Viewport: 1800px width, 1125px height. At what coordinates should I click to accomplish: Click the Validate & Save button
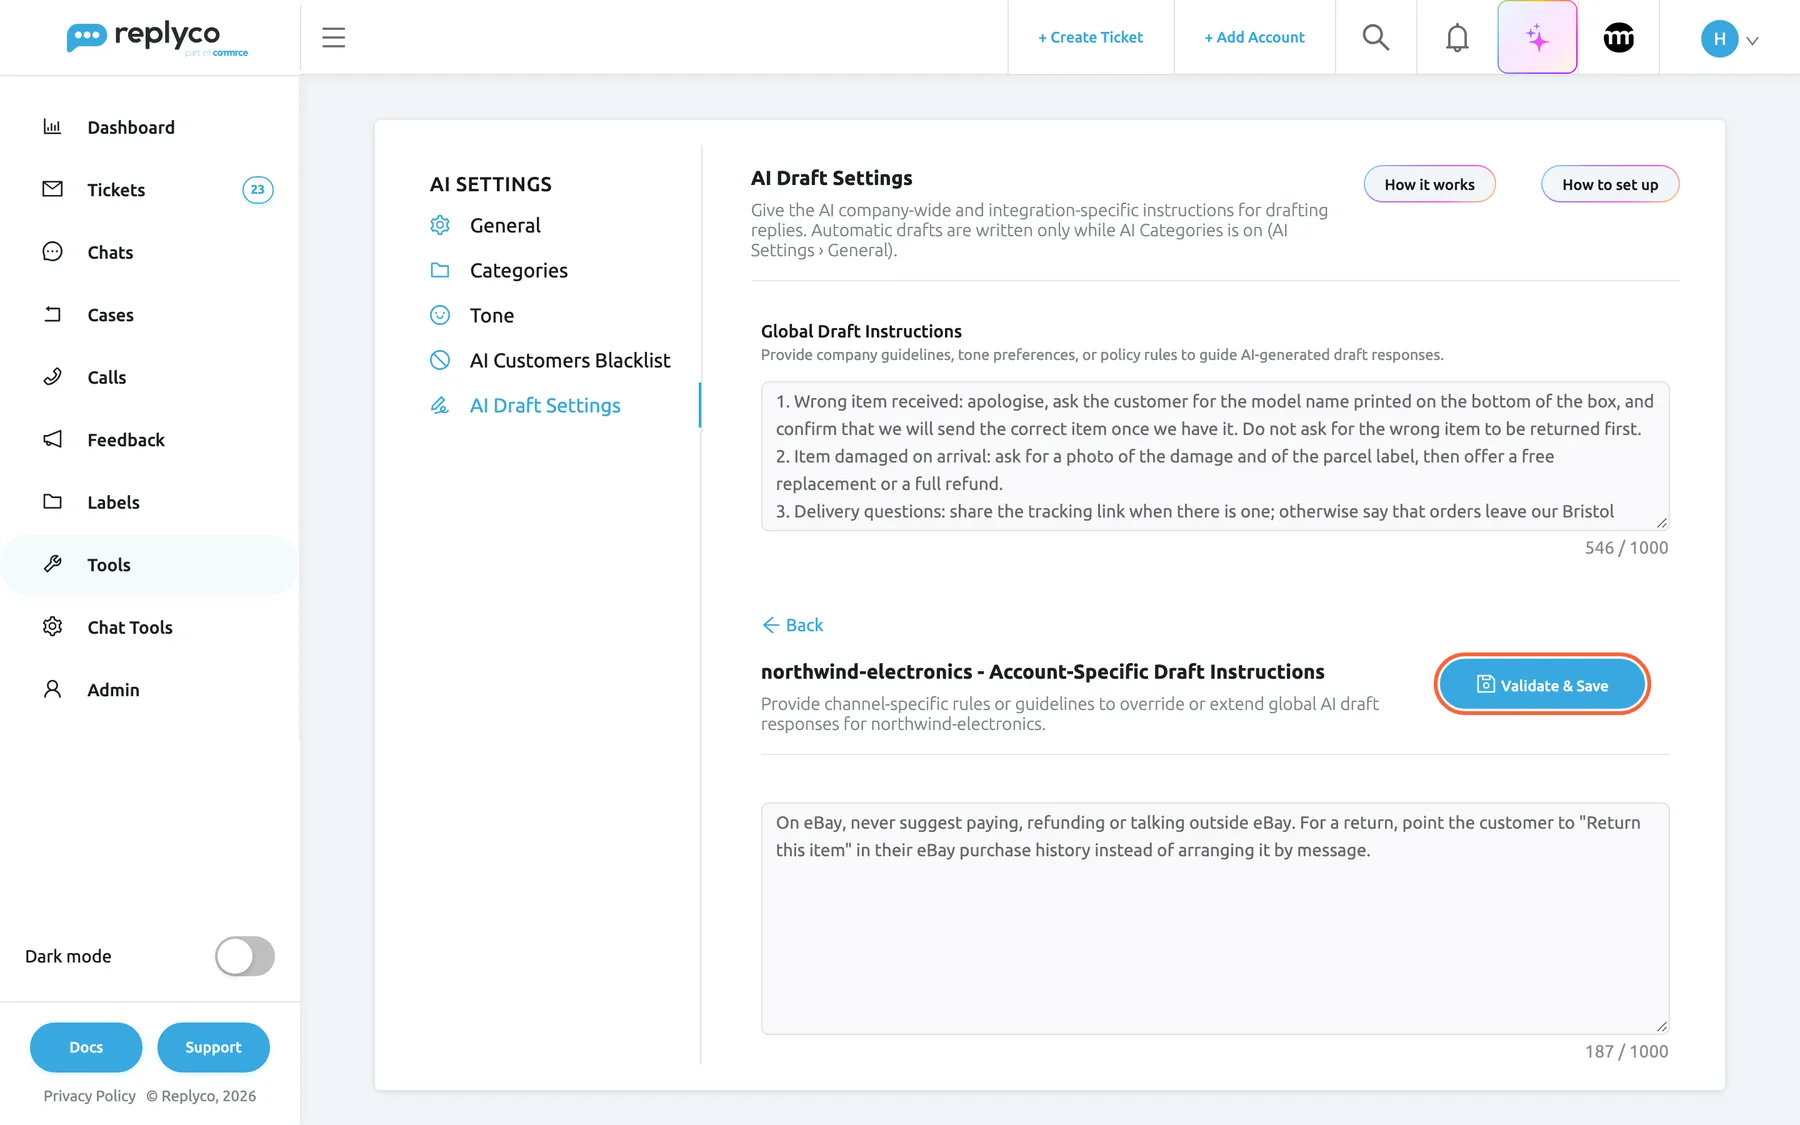[1542, 685]
